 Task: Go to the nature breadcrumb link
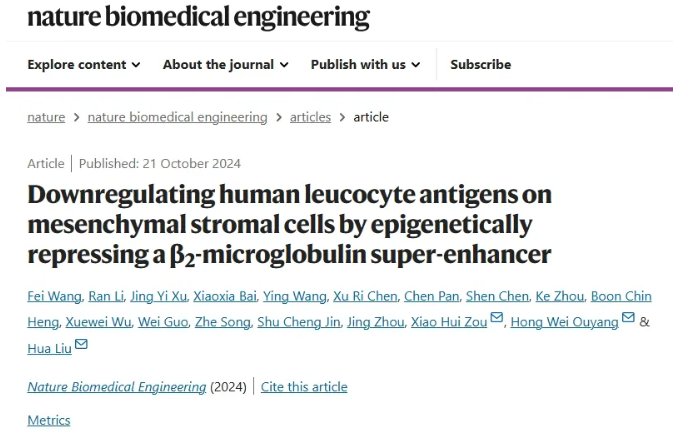pos(46,117)
